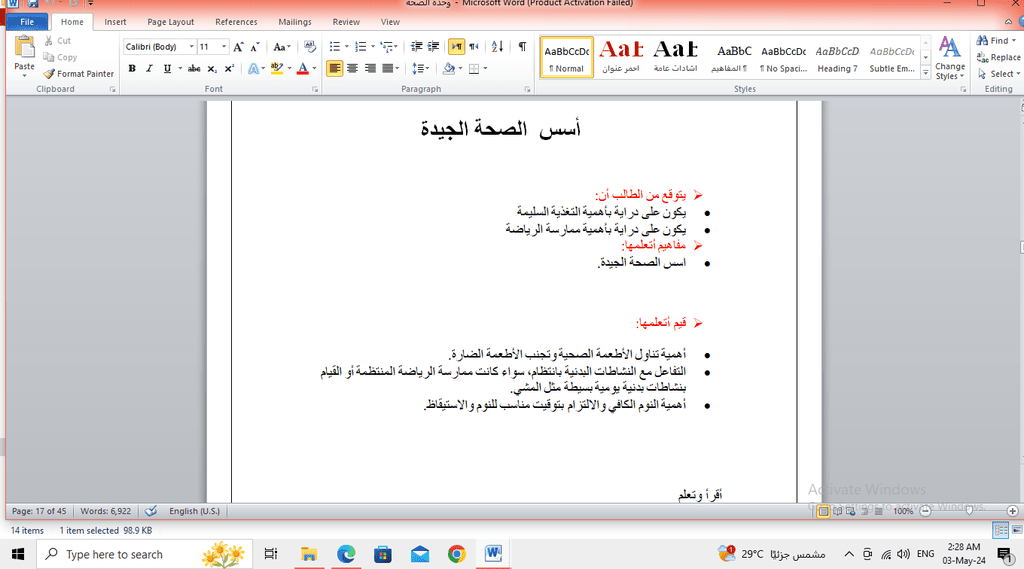Activate Format Painter

(x=78, y=74)
